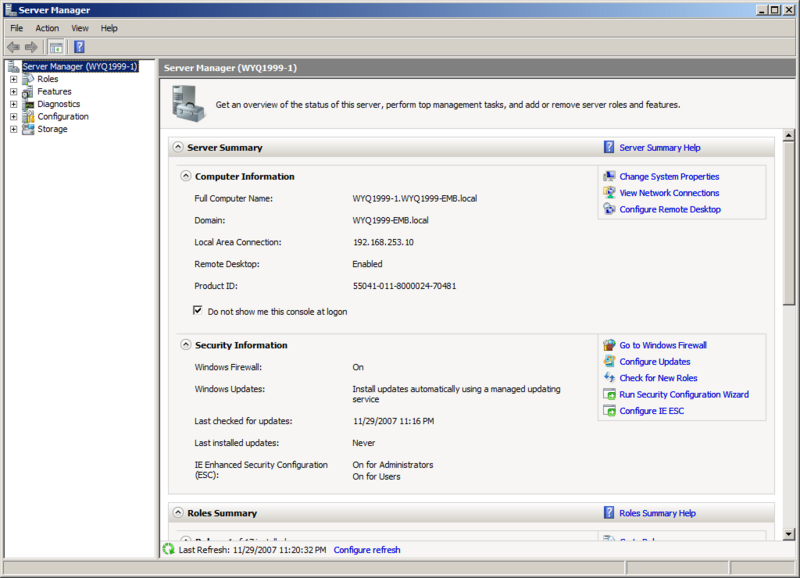Click the View Network Connections icon
The height and width of the screenshot is (578, 800).
click(610, 193)
